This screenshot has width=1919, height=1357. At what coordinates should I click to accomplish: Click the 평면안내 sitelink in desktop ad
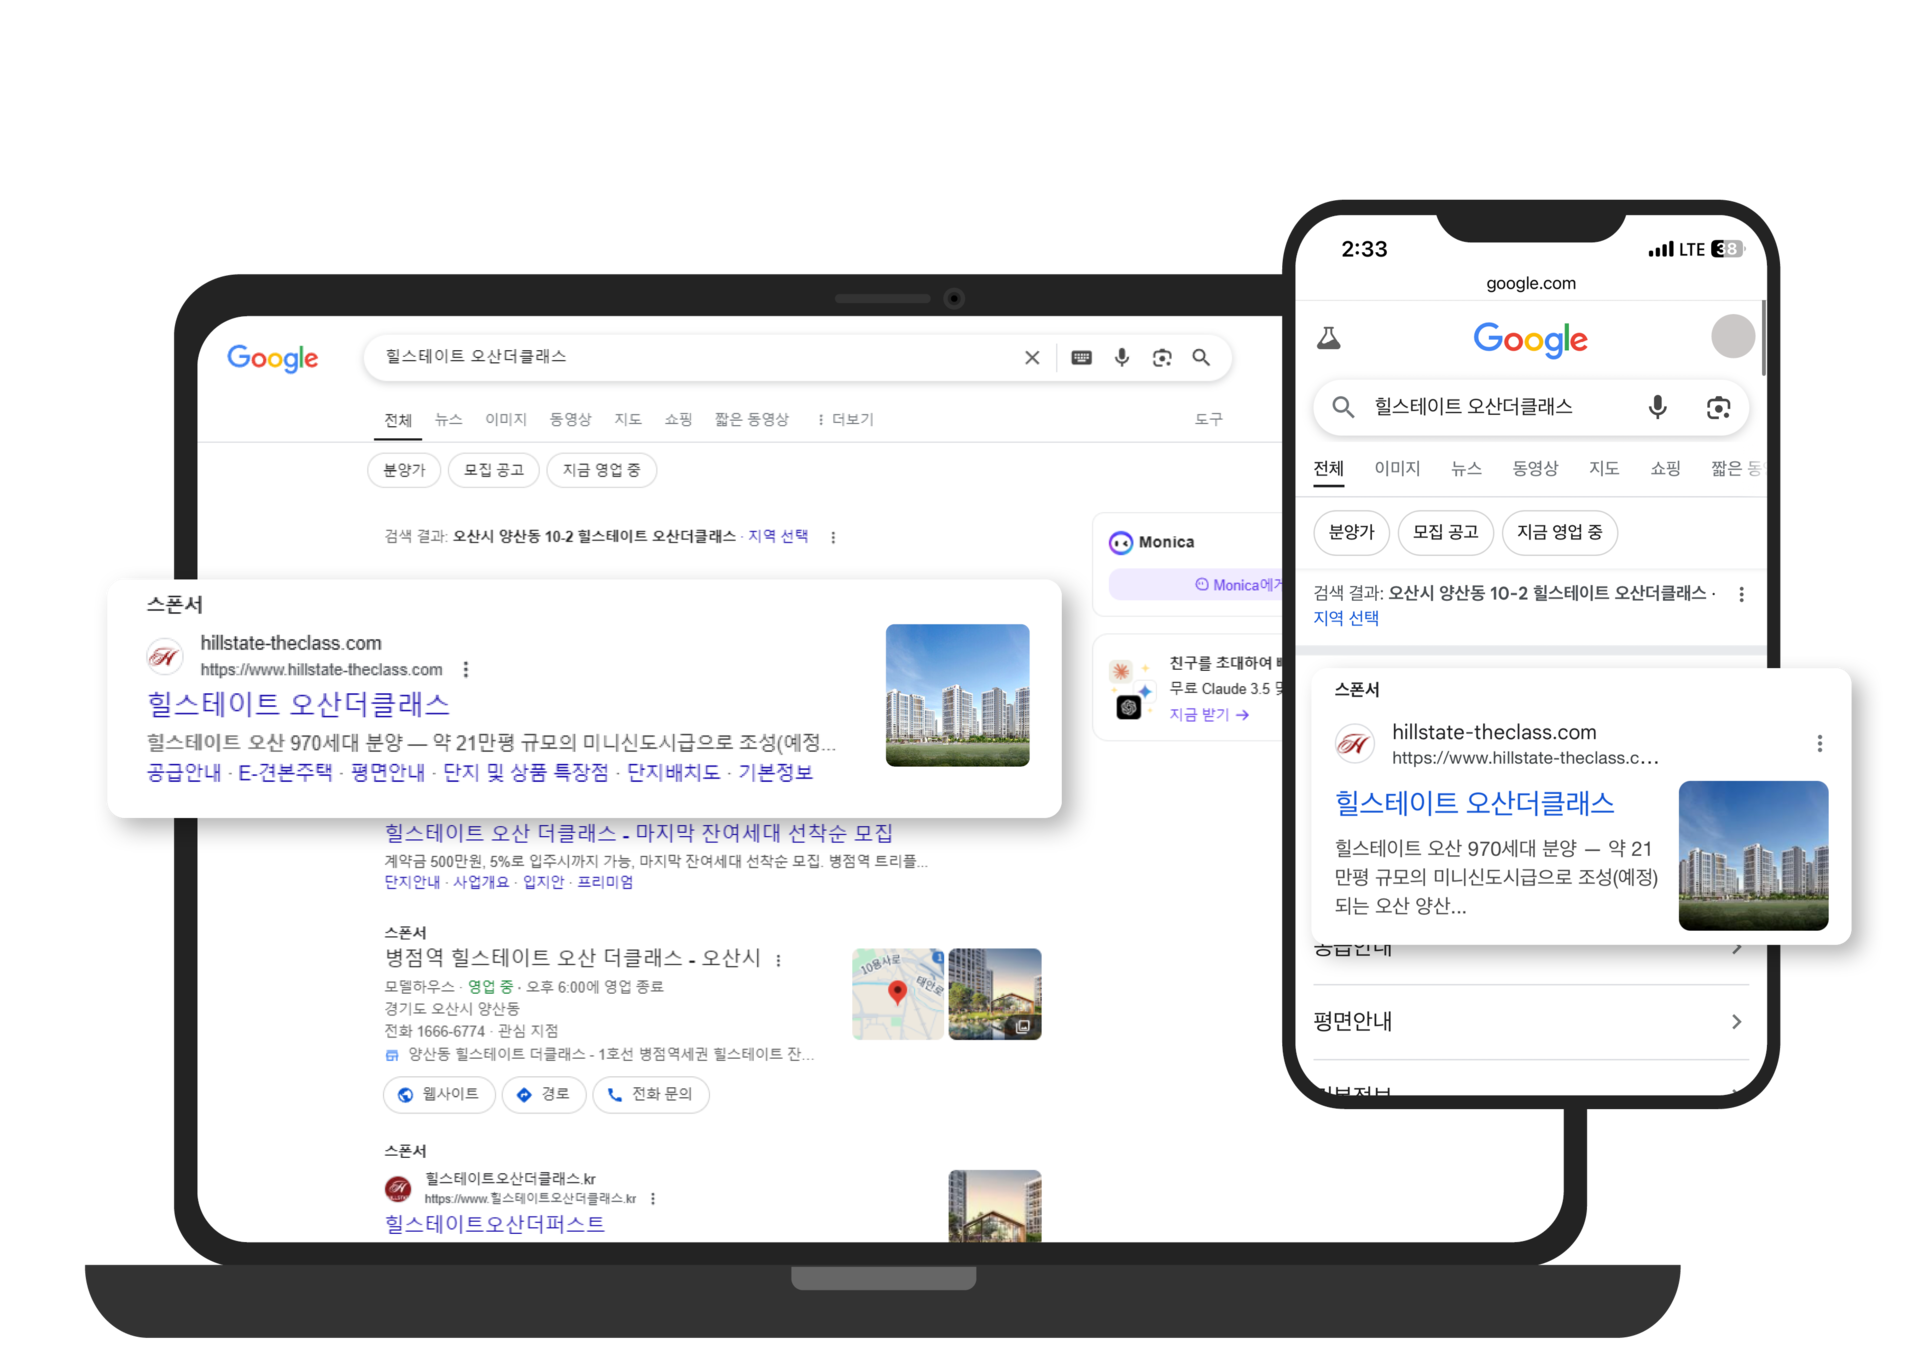click(388, 772)
